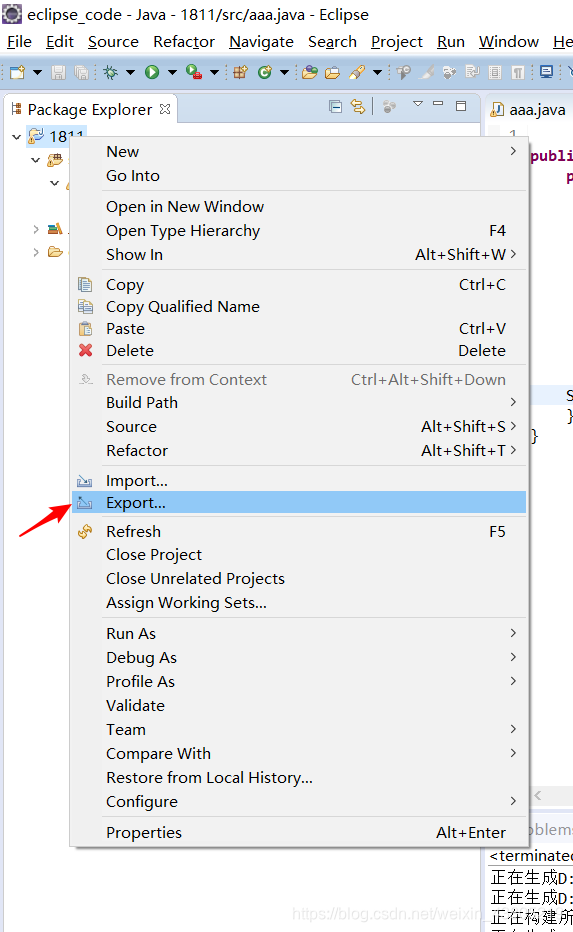The image size is (573, 932).
Task: Select Delete with the red X icon
Action: (299, 351)
